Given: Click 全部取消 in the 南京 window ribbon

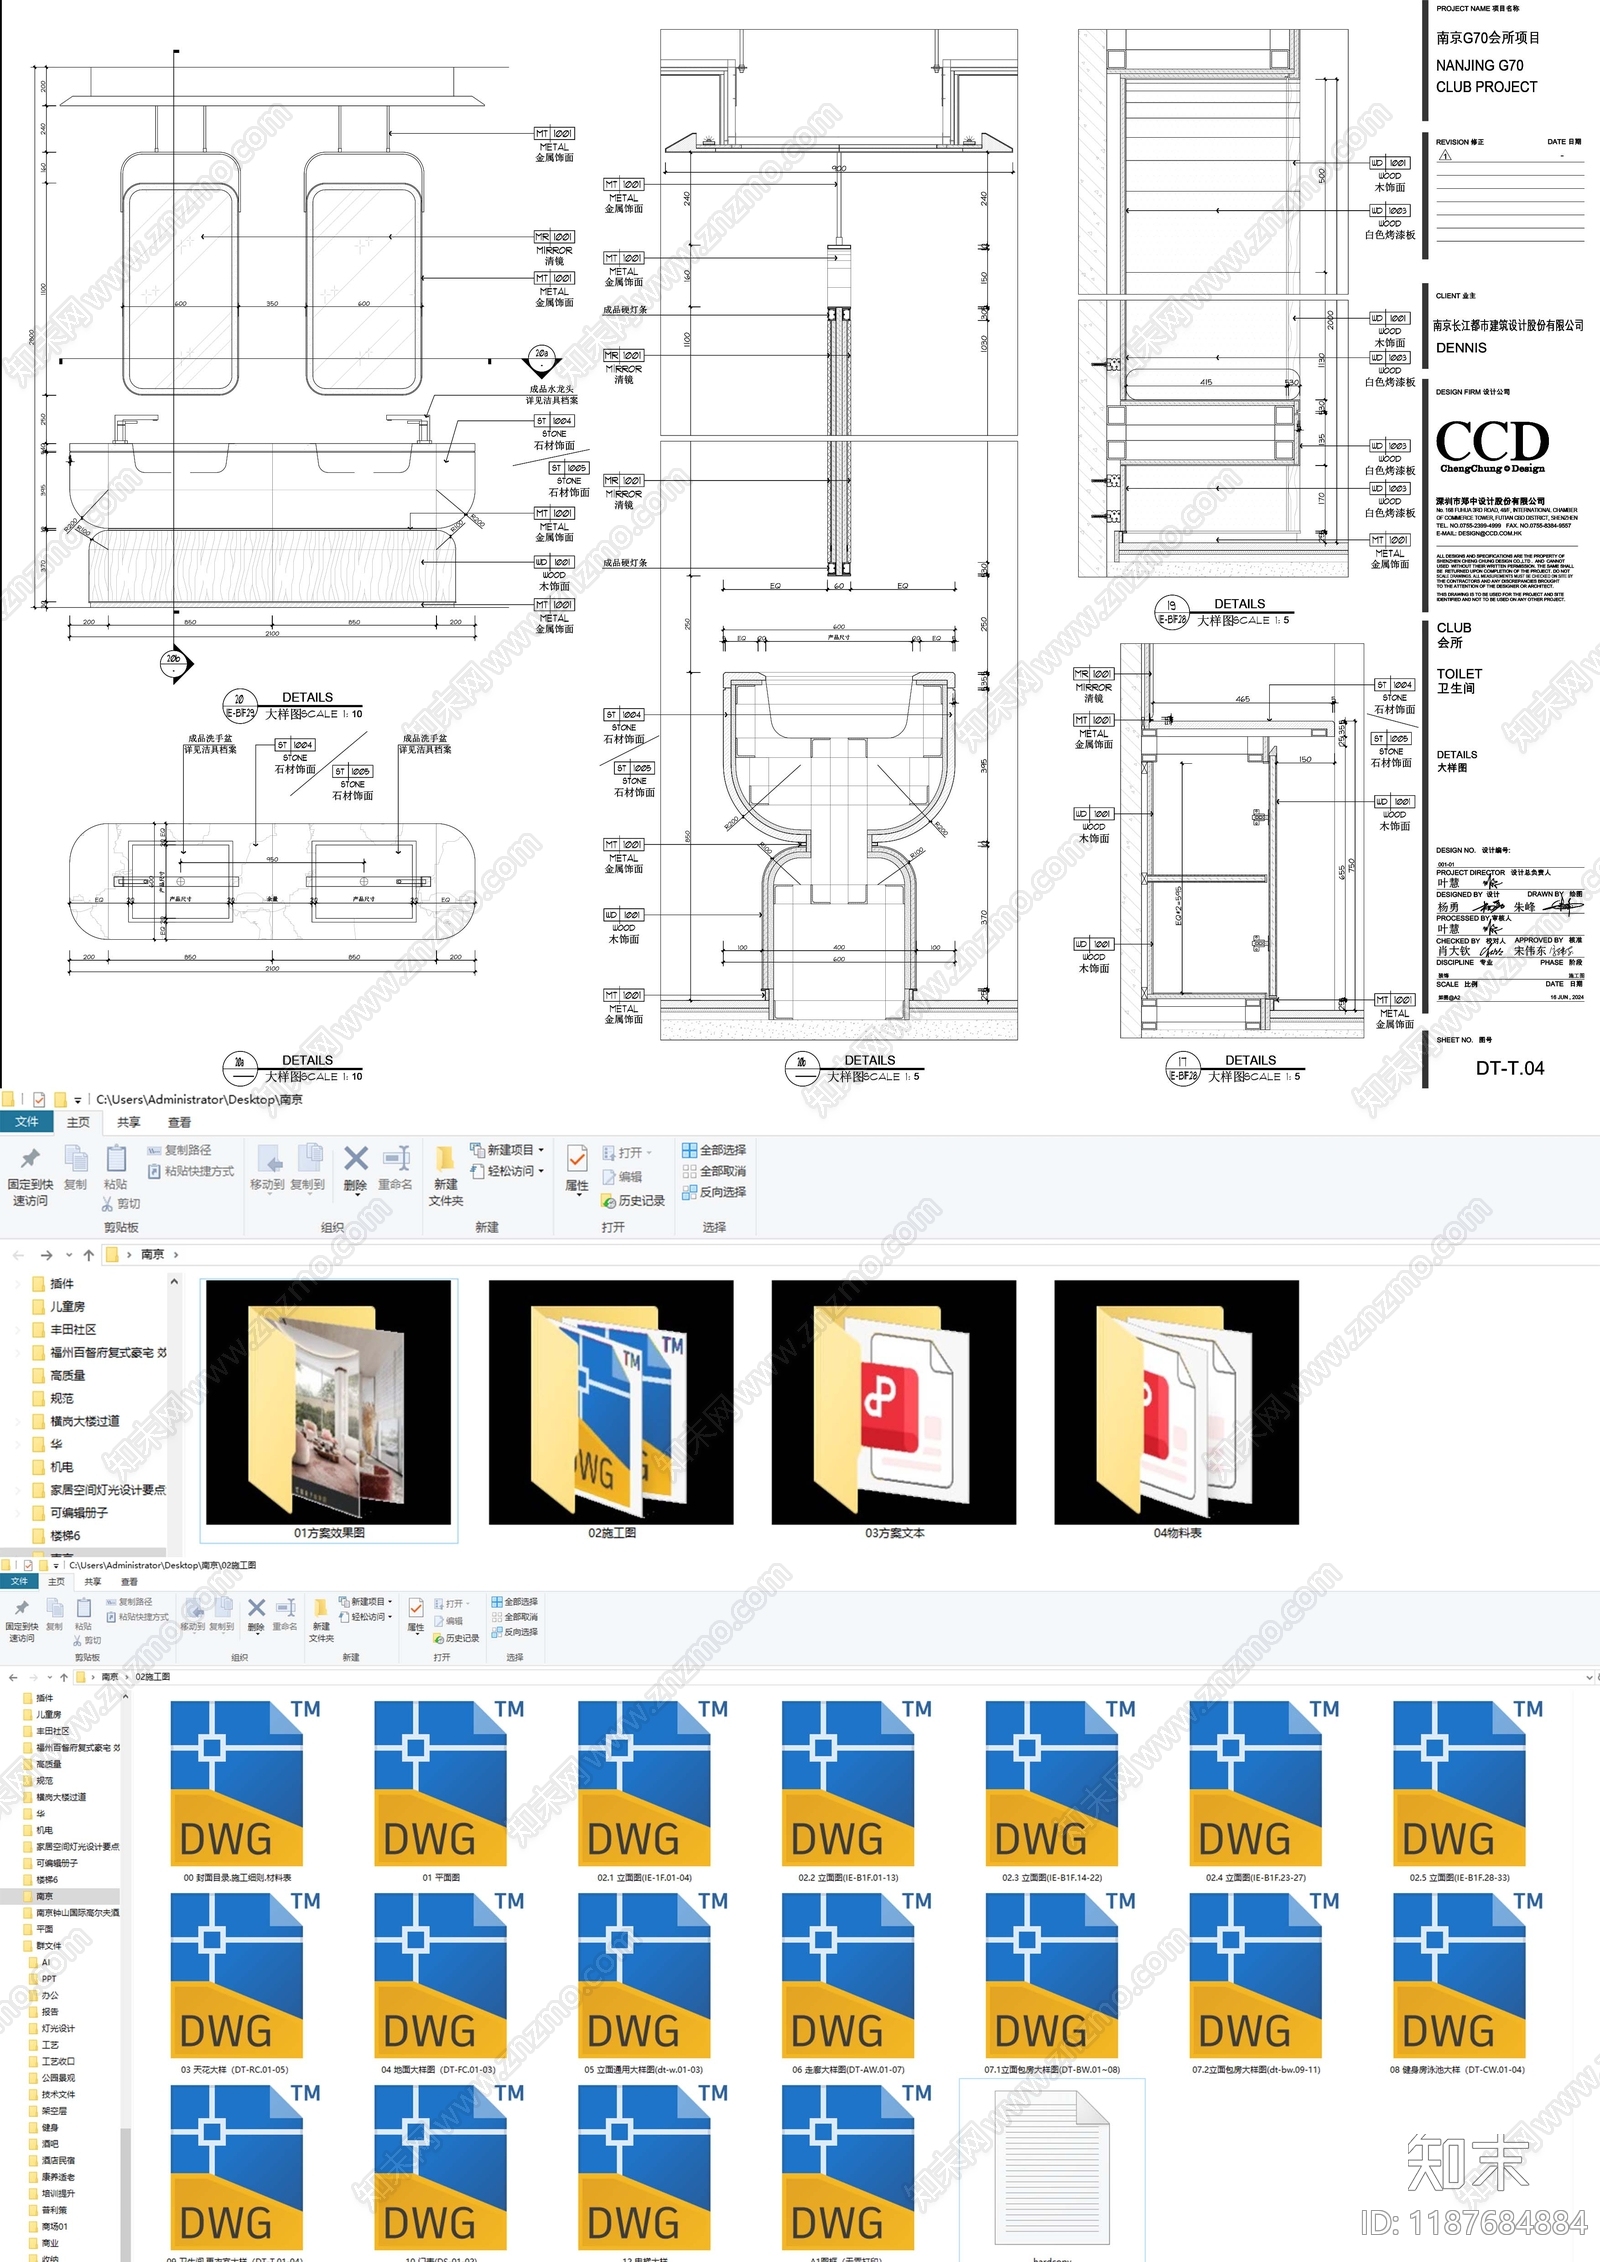Looking at the screenshot, I should 714,1171.
